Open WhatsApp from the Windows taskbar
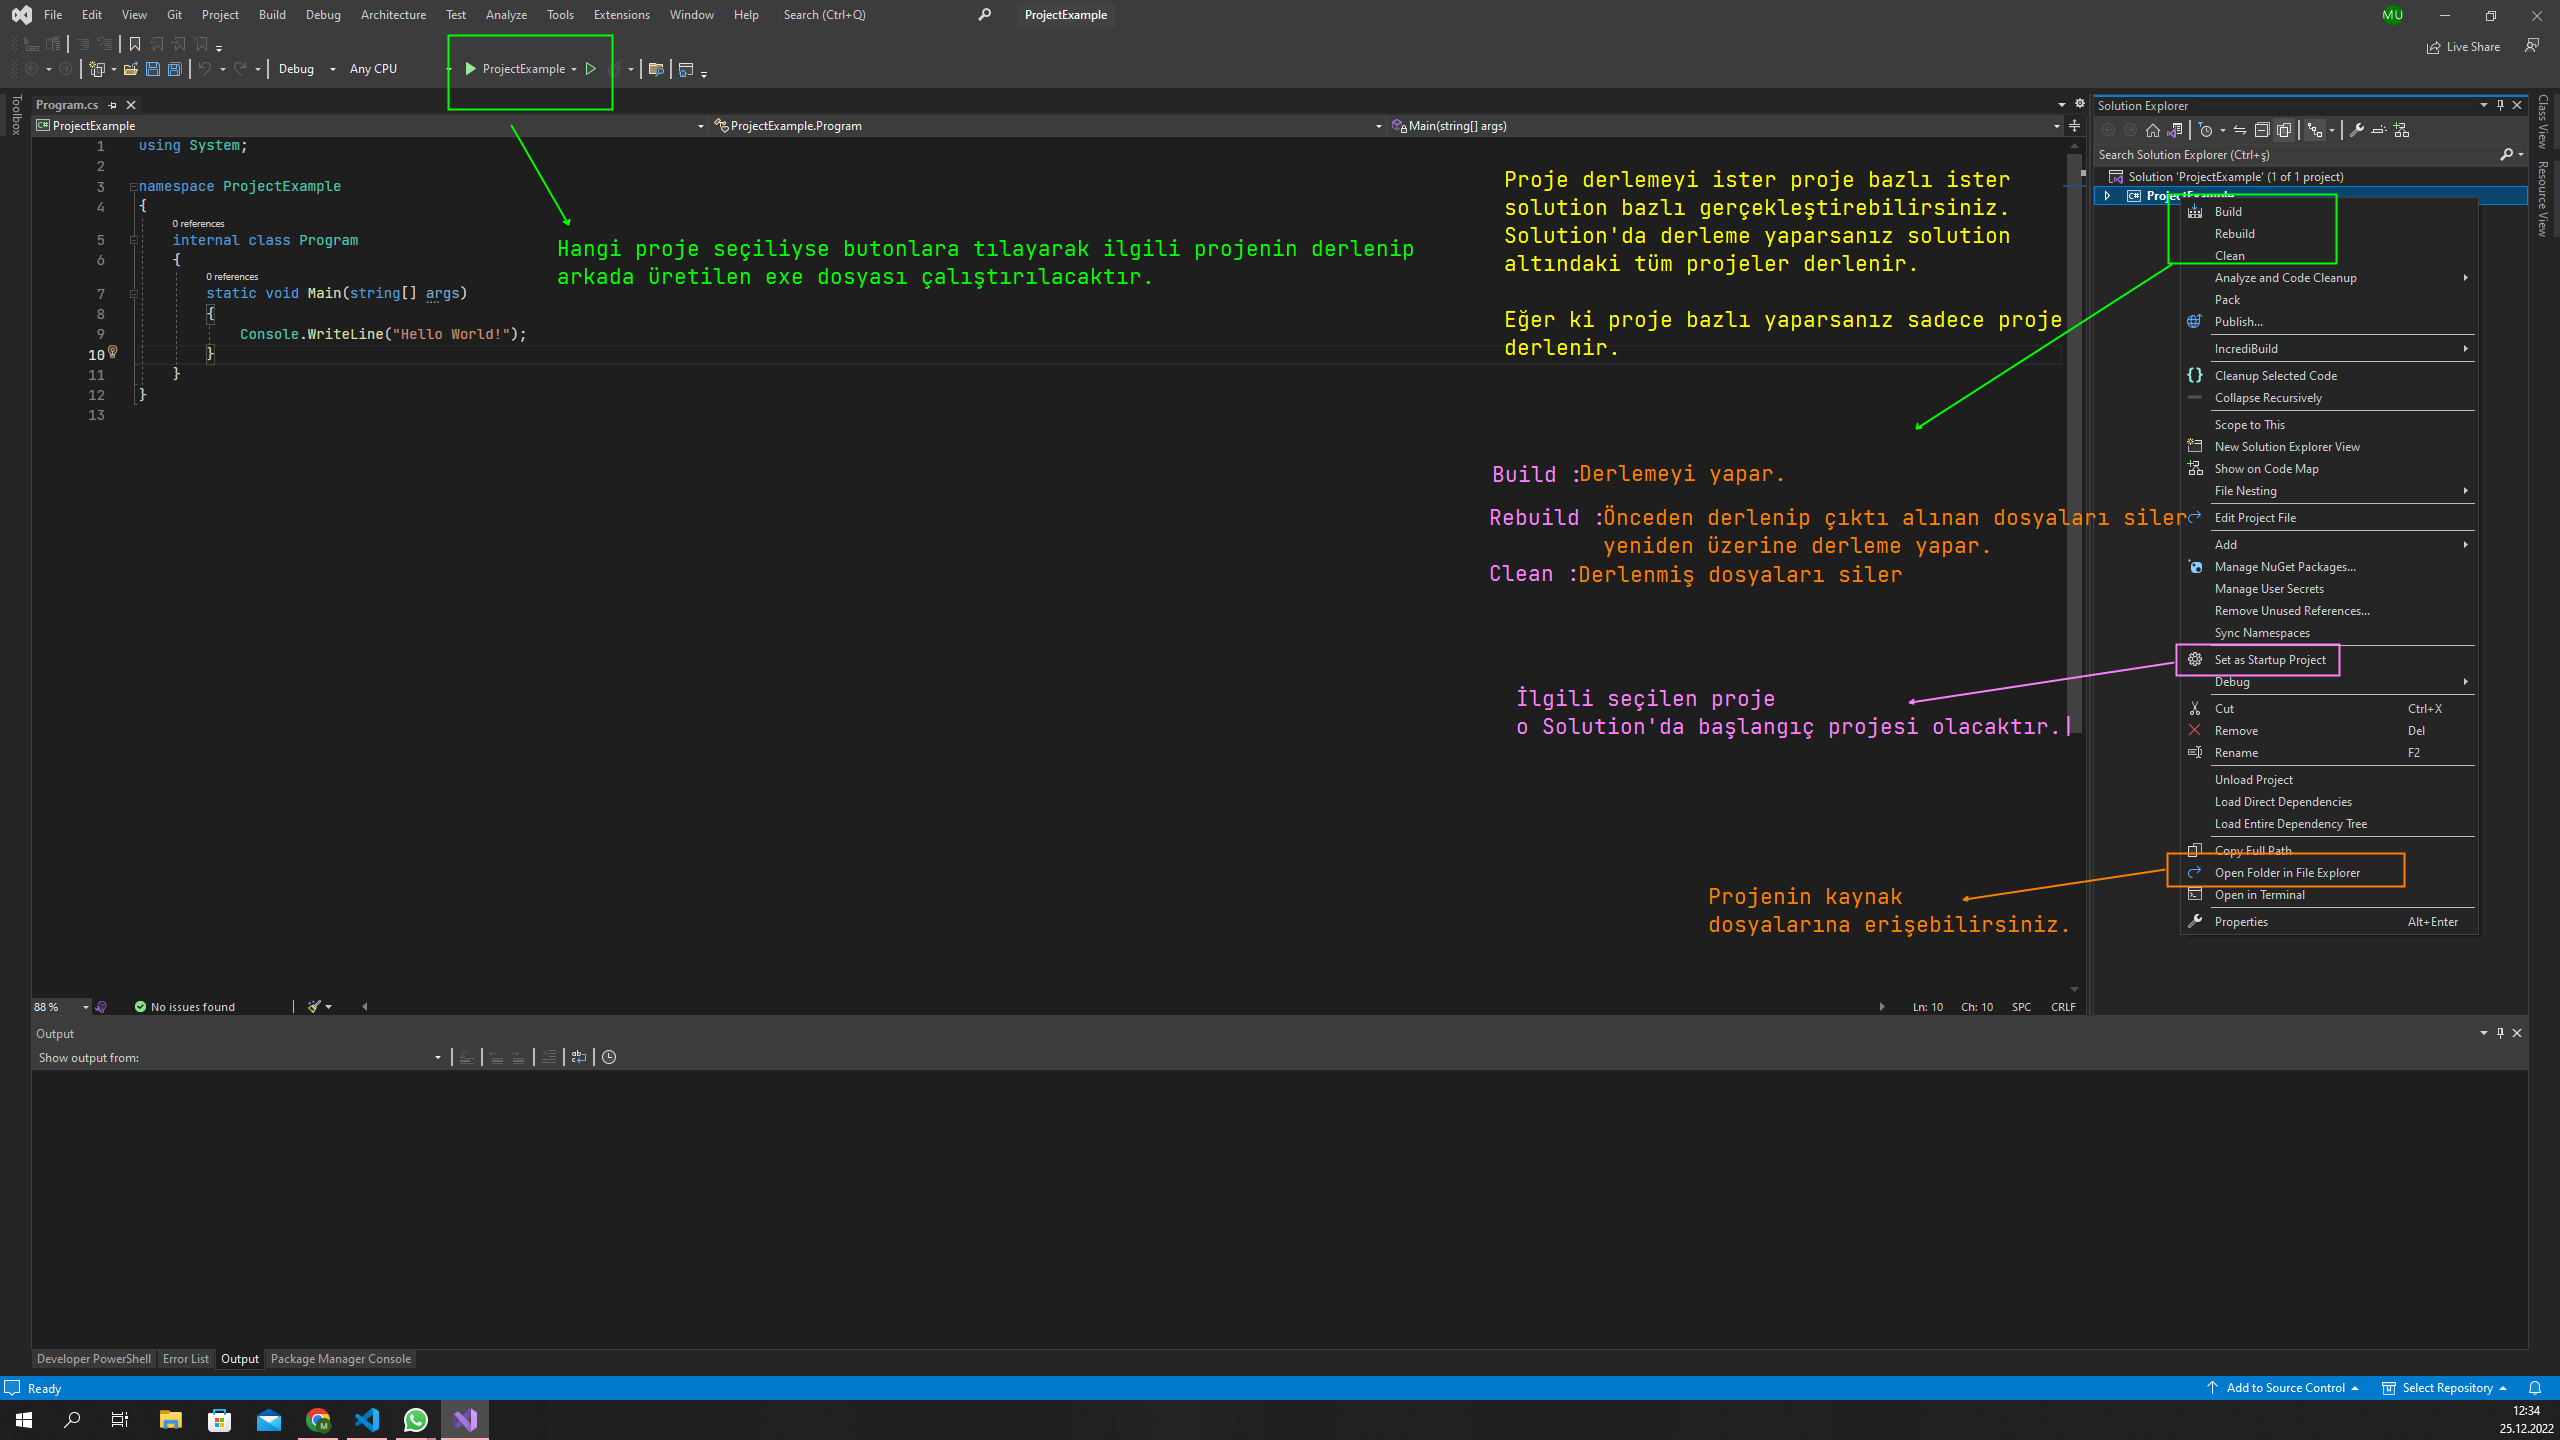This screenshot has height=1440, width=2560. 416,1420
